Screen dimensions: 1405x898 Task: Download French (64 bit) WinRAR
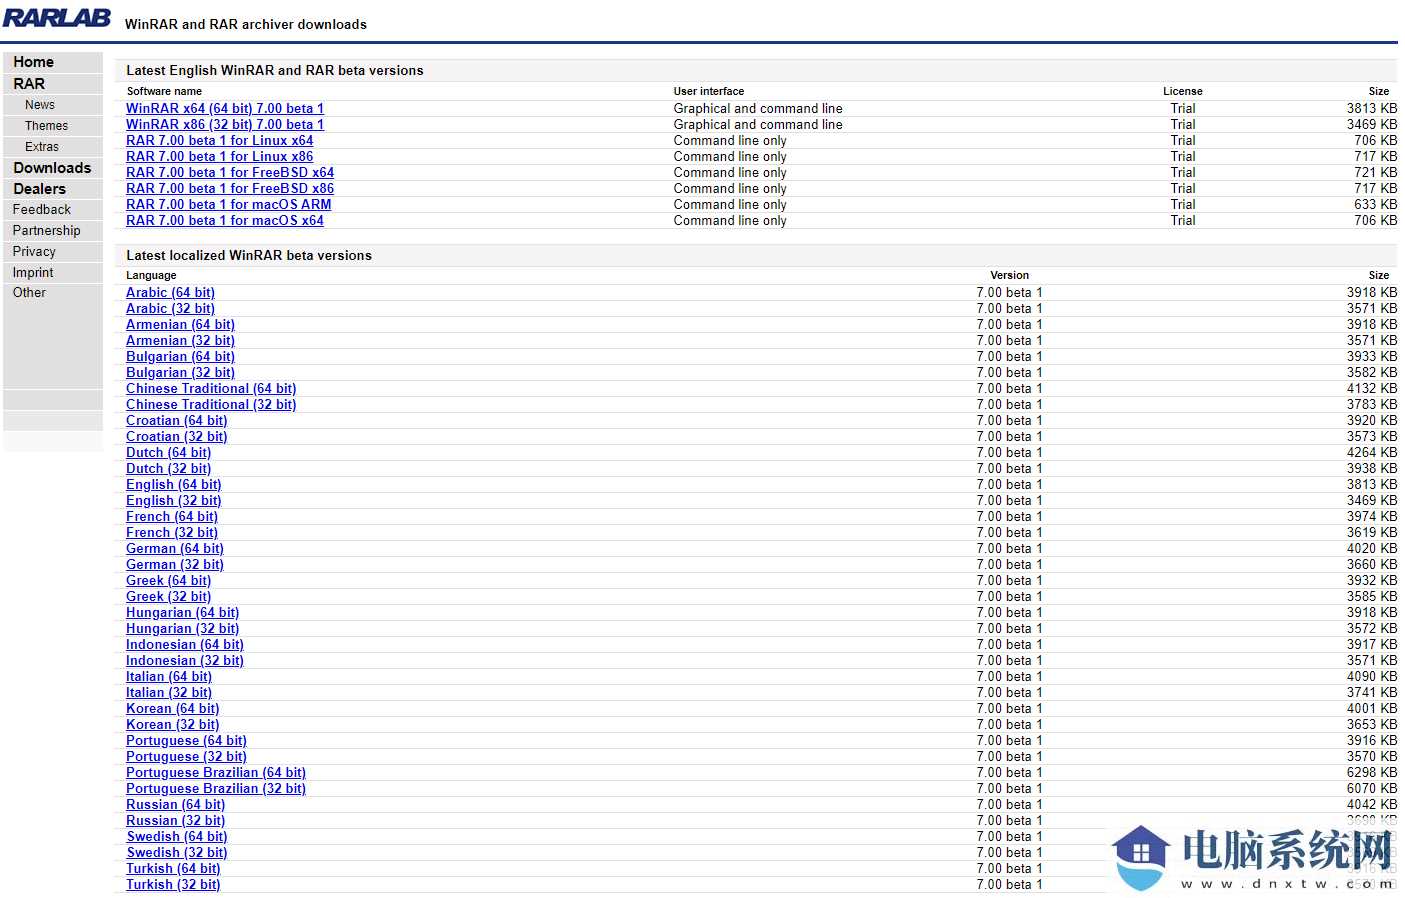171,517
